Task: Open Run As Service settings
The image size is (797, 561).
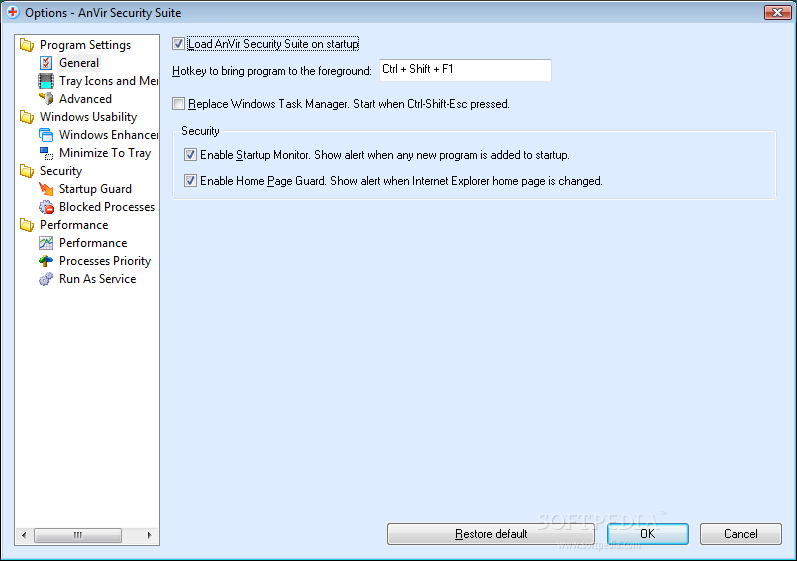Action: tap(98, 279)
